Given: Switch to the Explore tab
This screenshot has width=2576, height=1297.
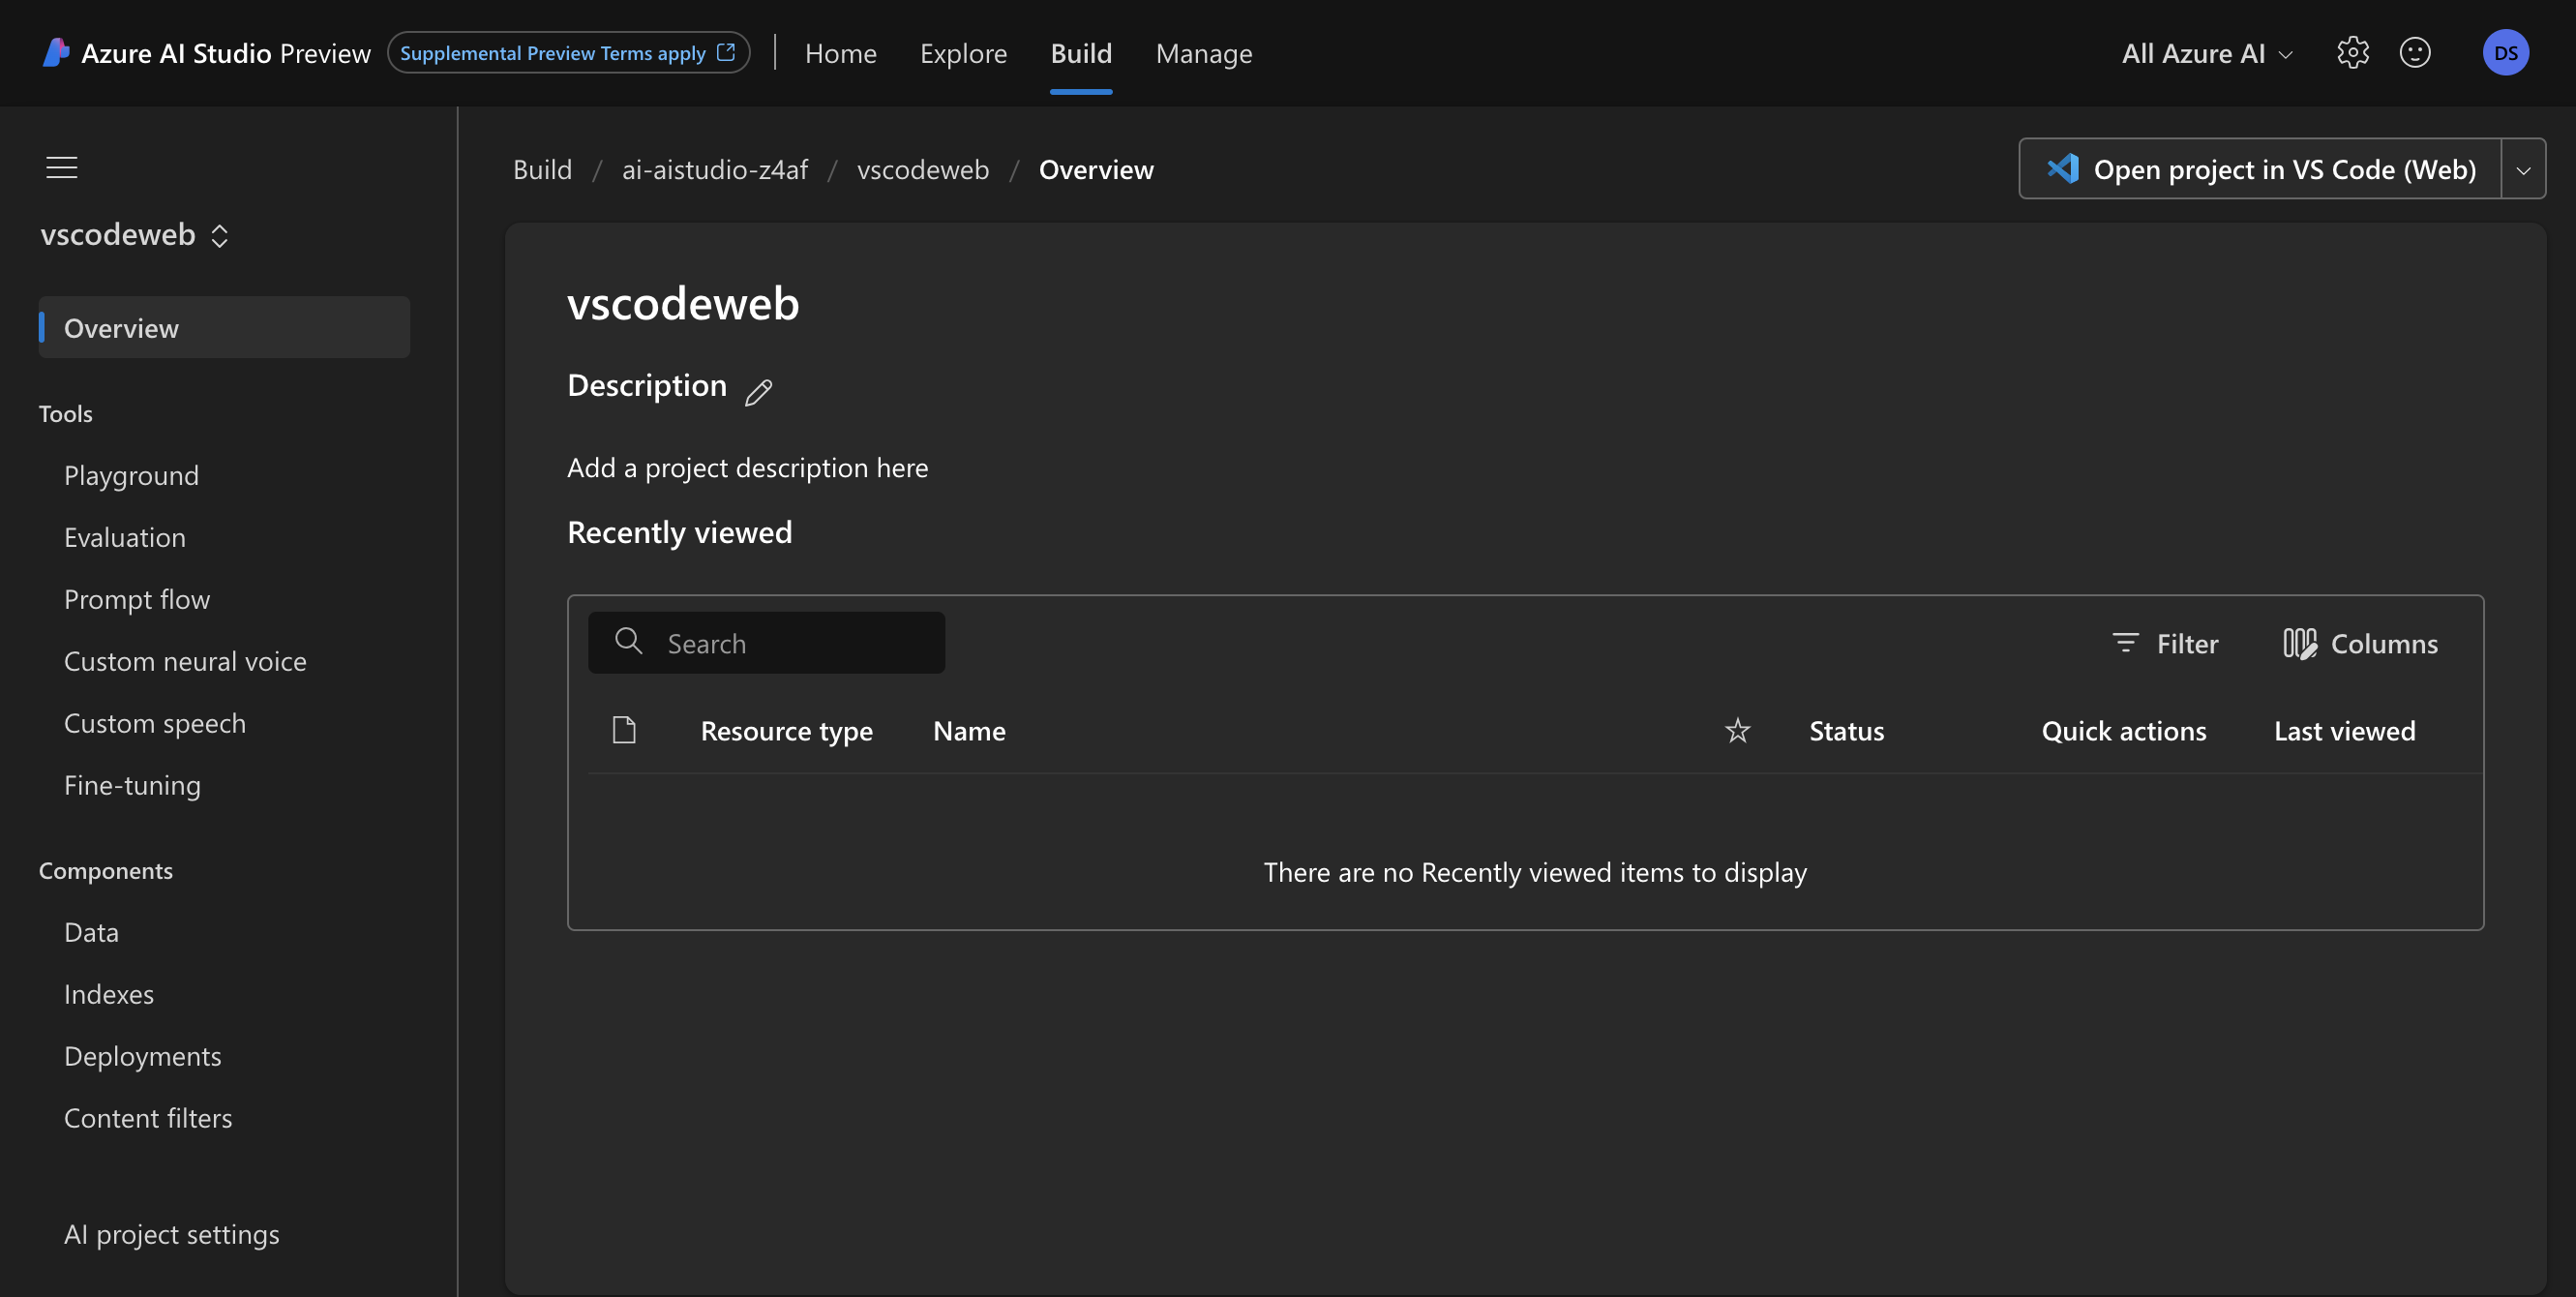Looking at the screenshot, I should [x=963, y=53].
